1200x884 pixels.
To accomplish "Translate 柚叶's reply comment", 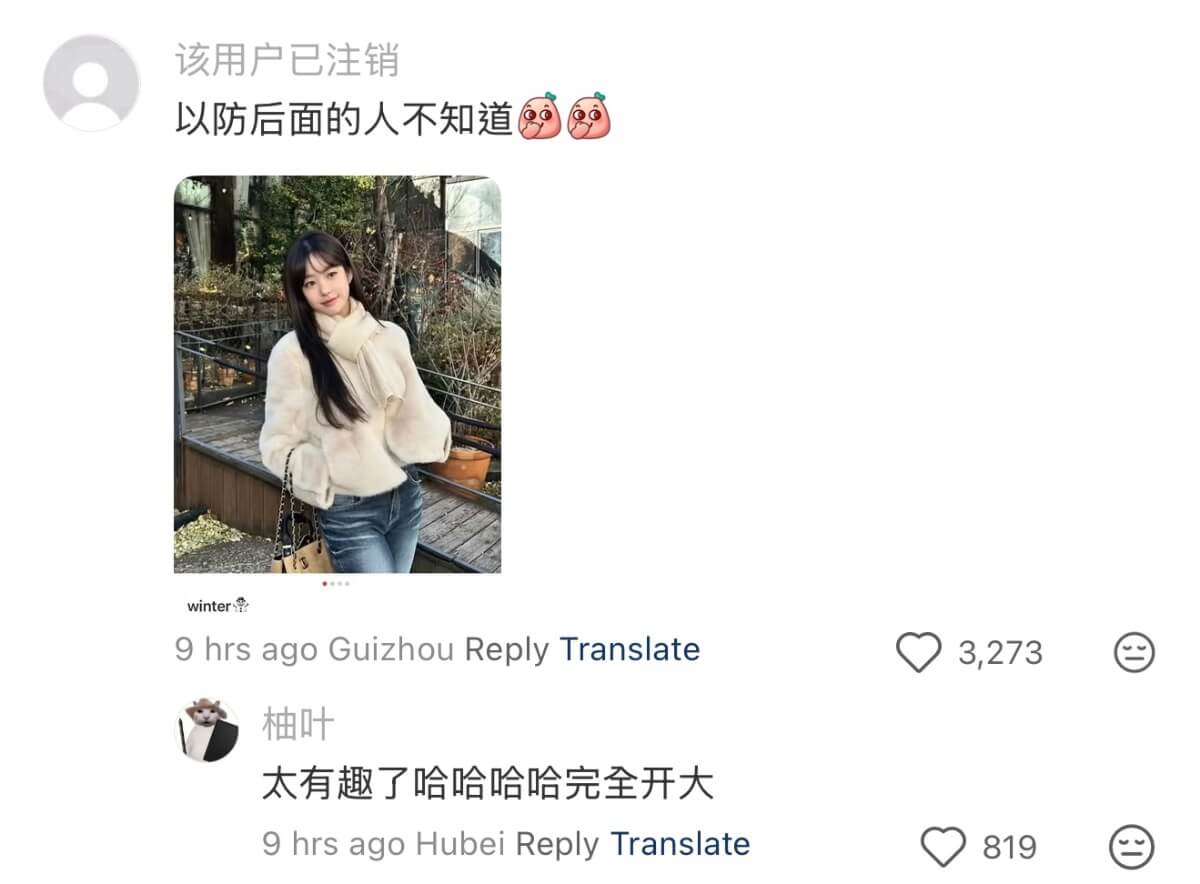I will (681, 844).
